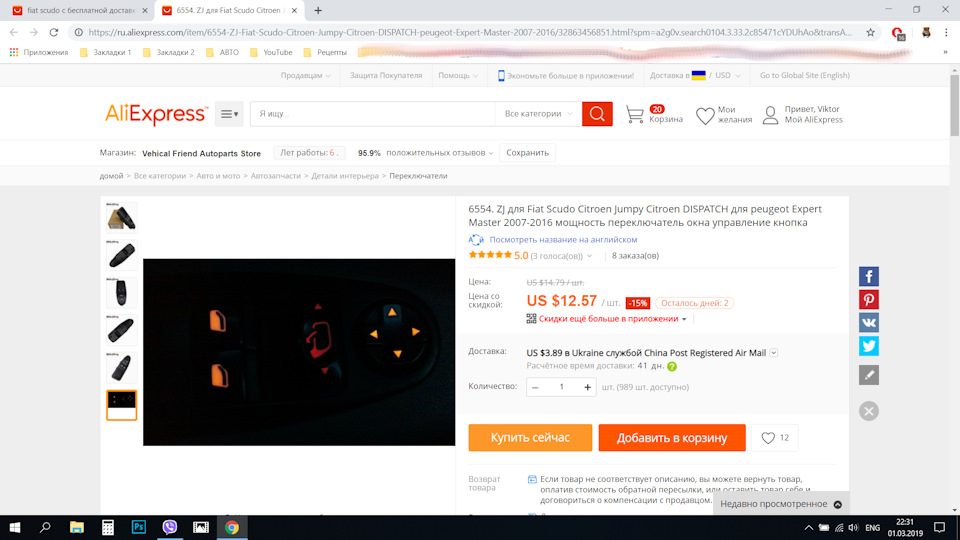Bookmark this page with the star icon
960x540 pixels.
870,32
